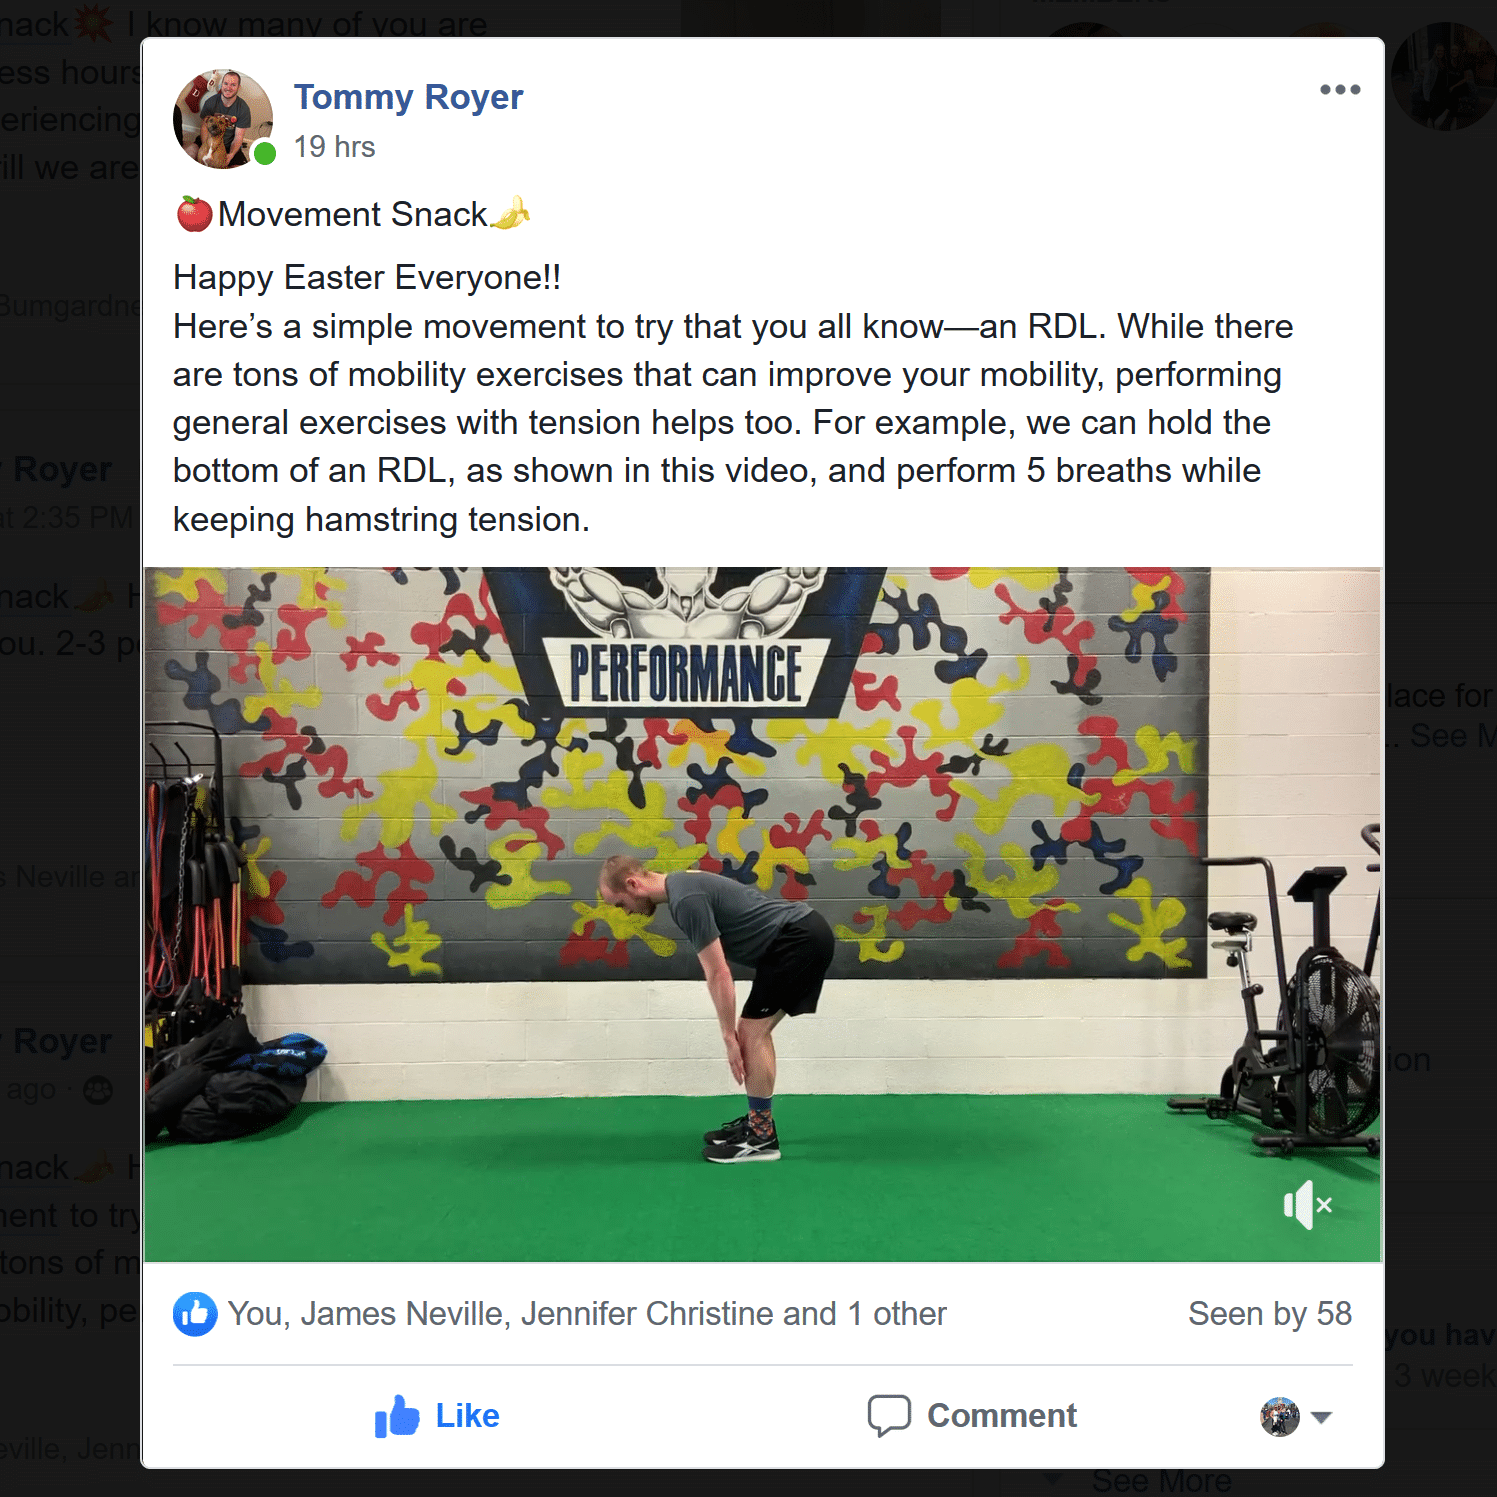Open the list of people who liked

point(586,1314)
